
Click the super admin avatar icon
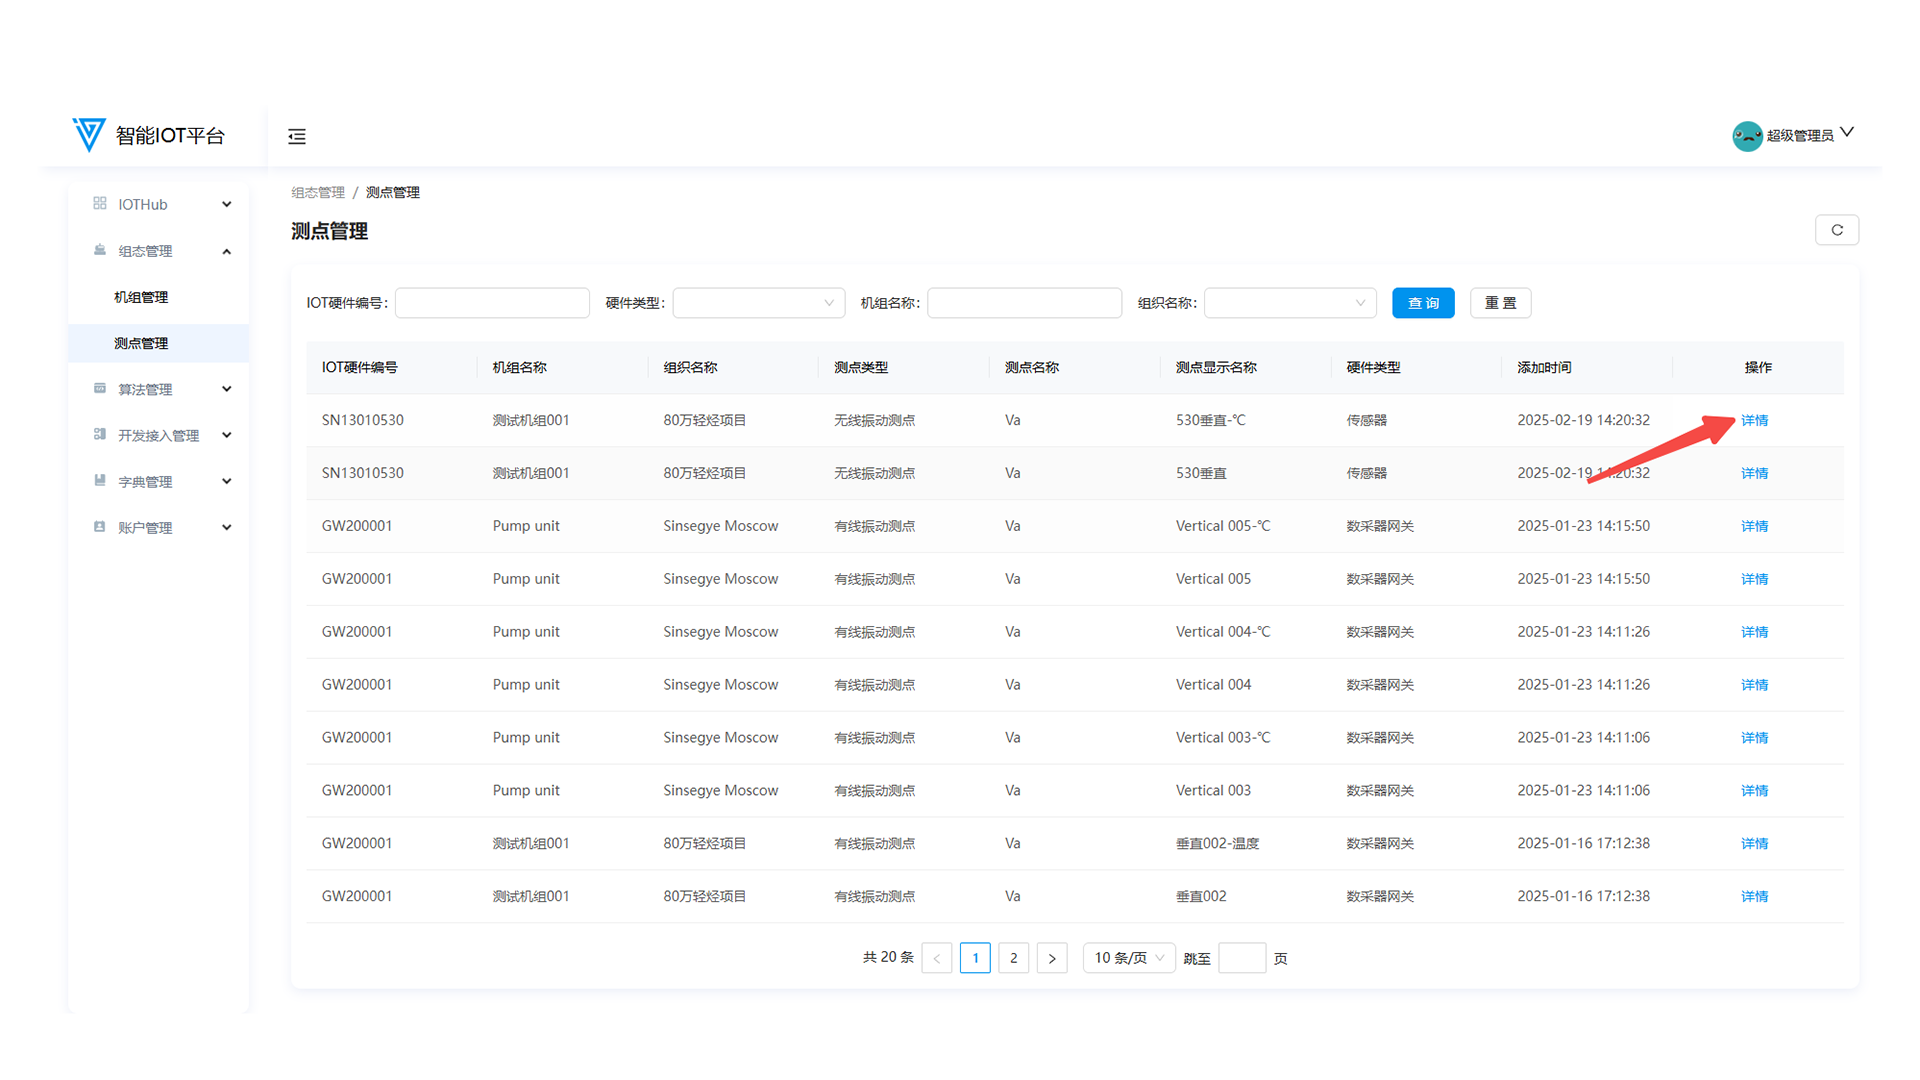tap(1747, 136)
